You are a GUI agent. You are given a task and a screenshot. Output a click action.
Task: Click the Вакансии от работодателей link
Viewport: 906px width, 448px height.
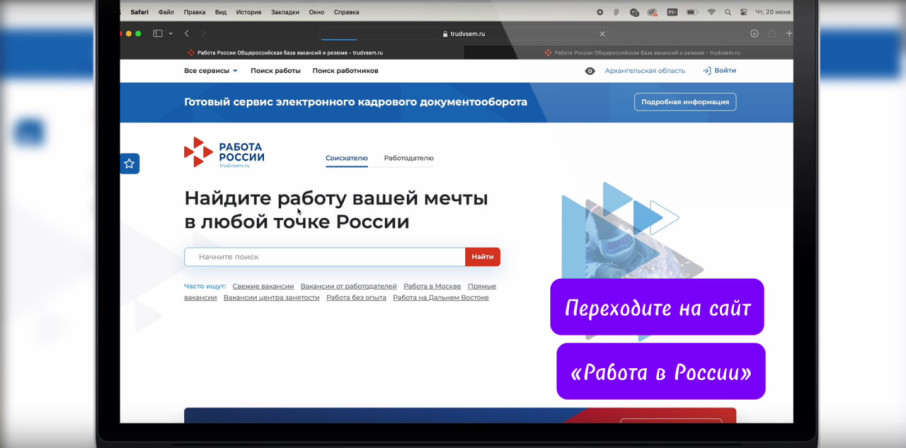[348, 286]
